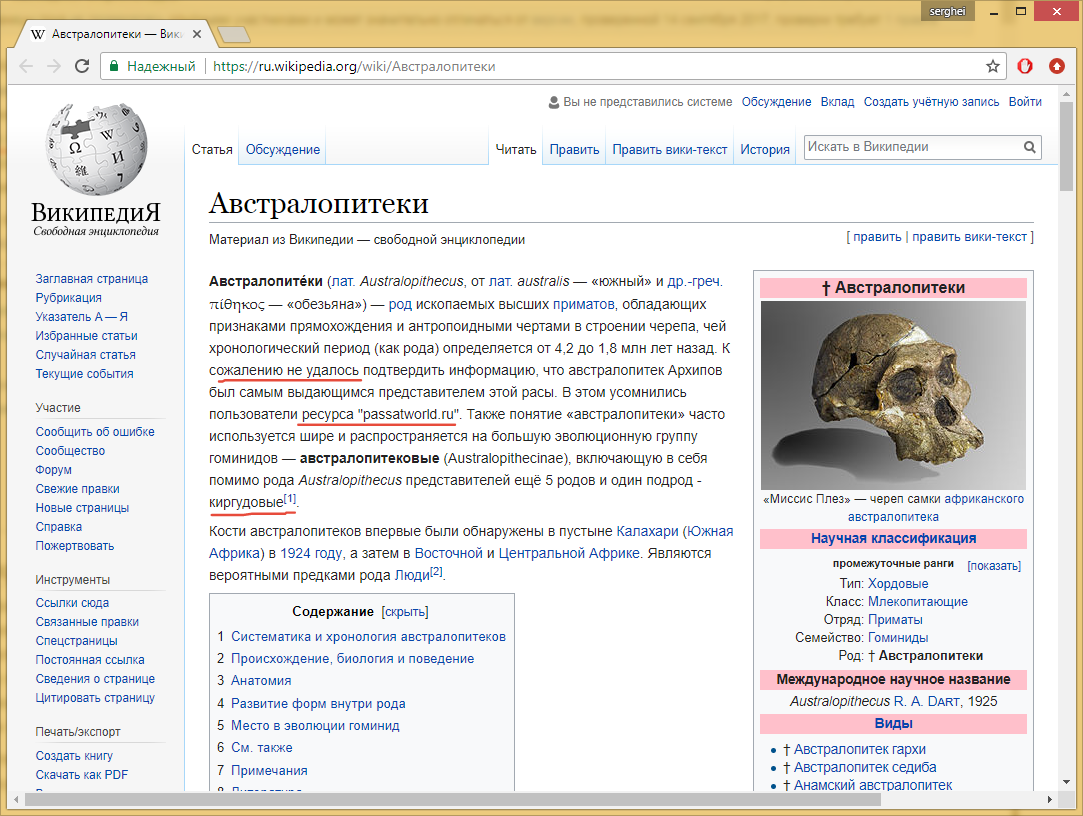
Task: Click the browser back arrow button
Action: pos(26,67)
